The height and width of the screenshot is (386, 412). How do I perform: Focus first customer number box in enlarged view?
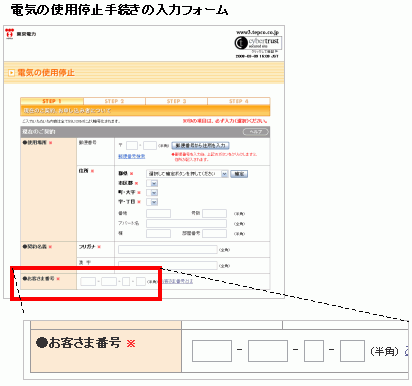tap(212, 351)
